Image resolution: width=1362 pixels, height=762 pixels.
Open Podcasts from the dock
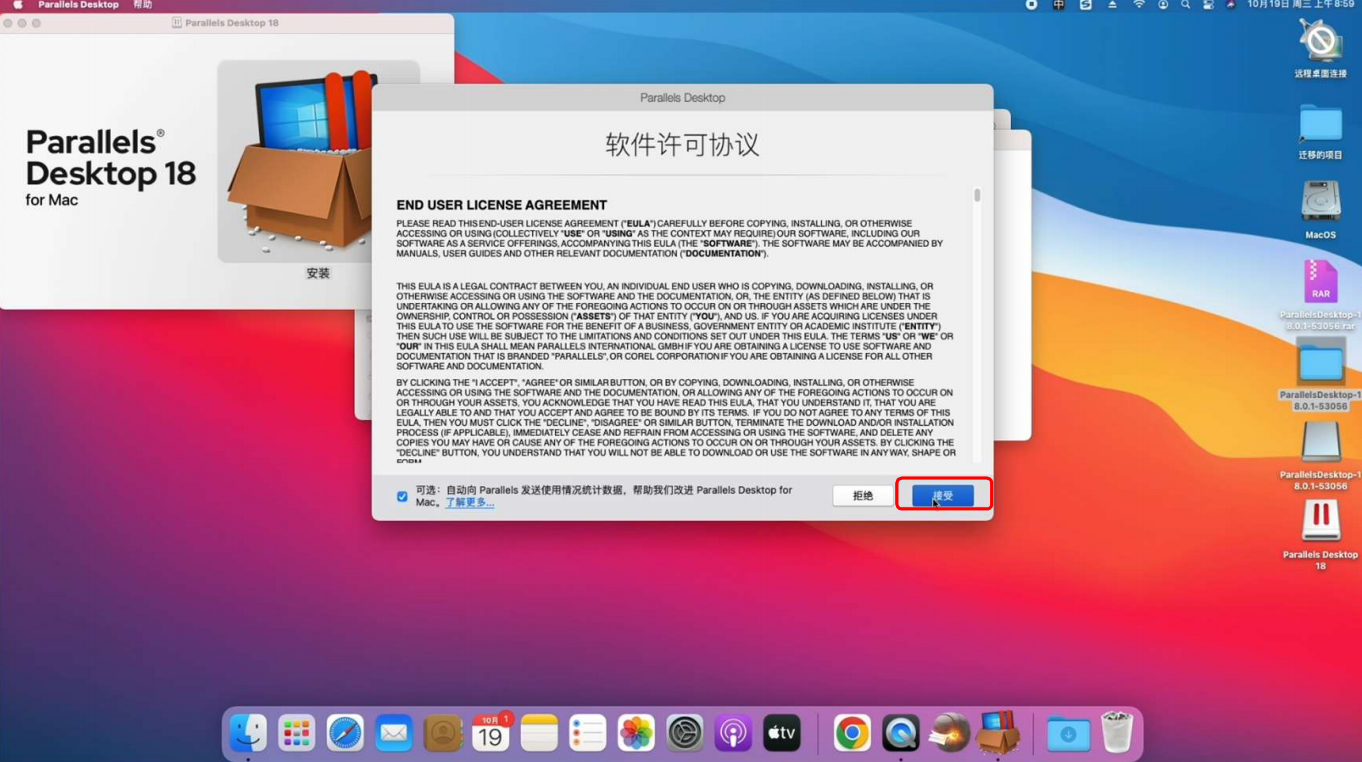[733, 733]
